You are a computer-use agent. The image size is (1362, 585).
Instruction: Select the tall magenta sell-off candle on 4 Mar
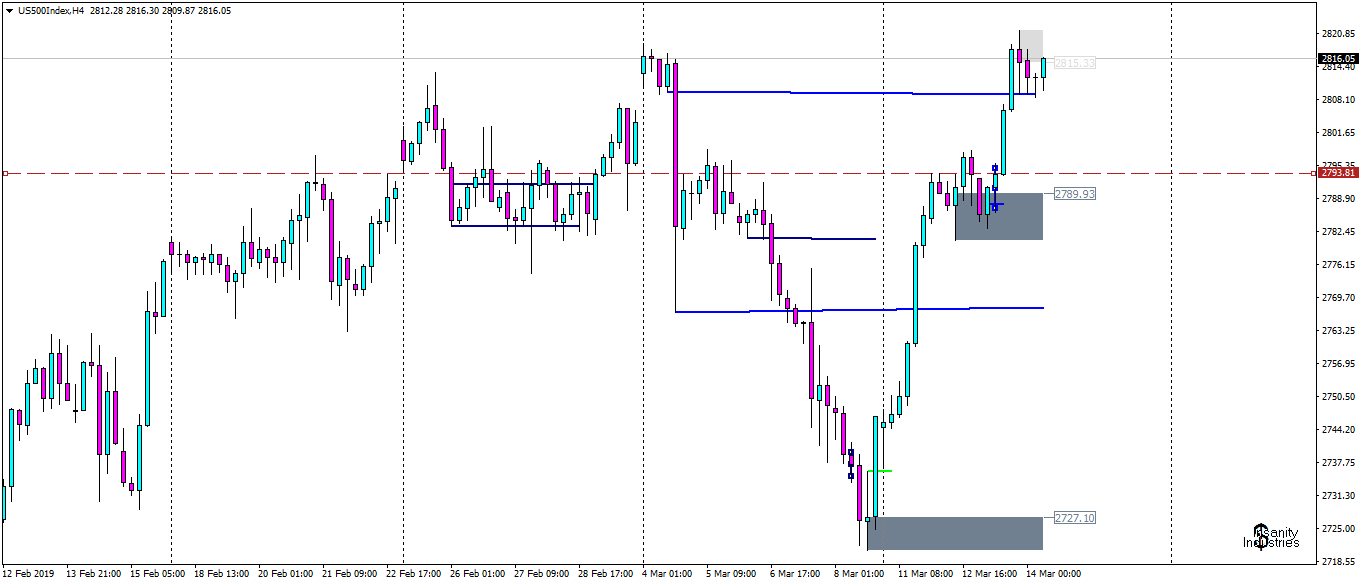coord(676,145)
